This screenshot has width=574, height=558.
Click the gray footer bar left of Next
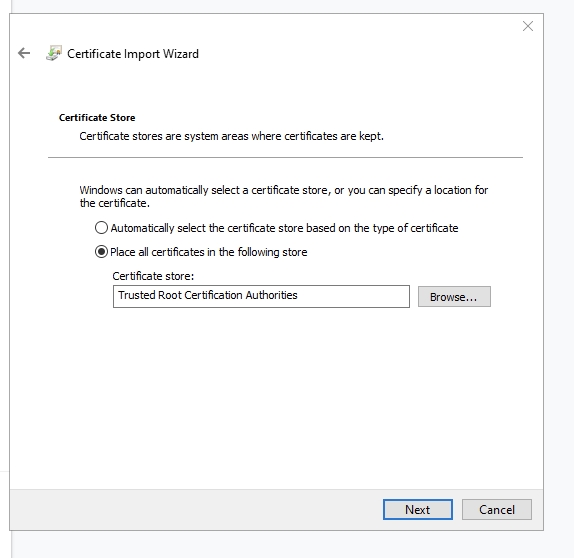pyautogui.click(x=196, y=509)
